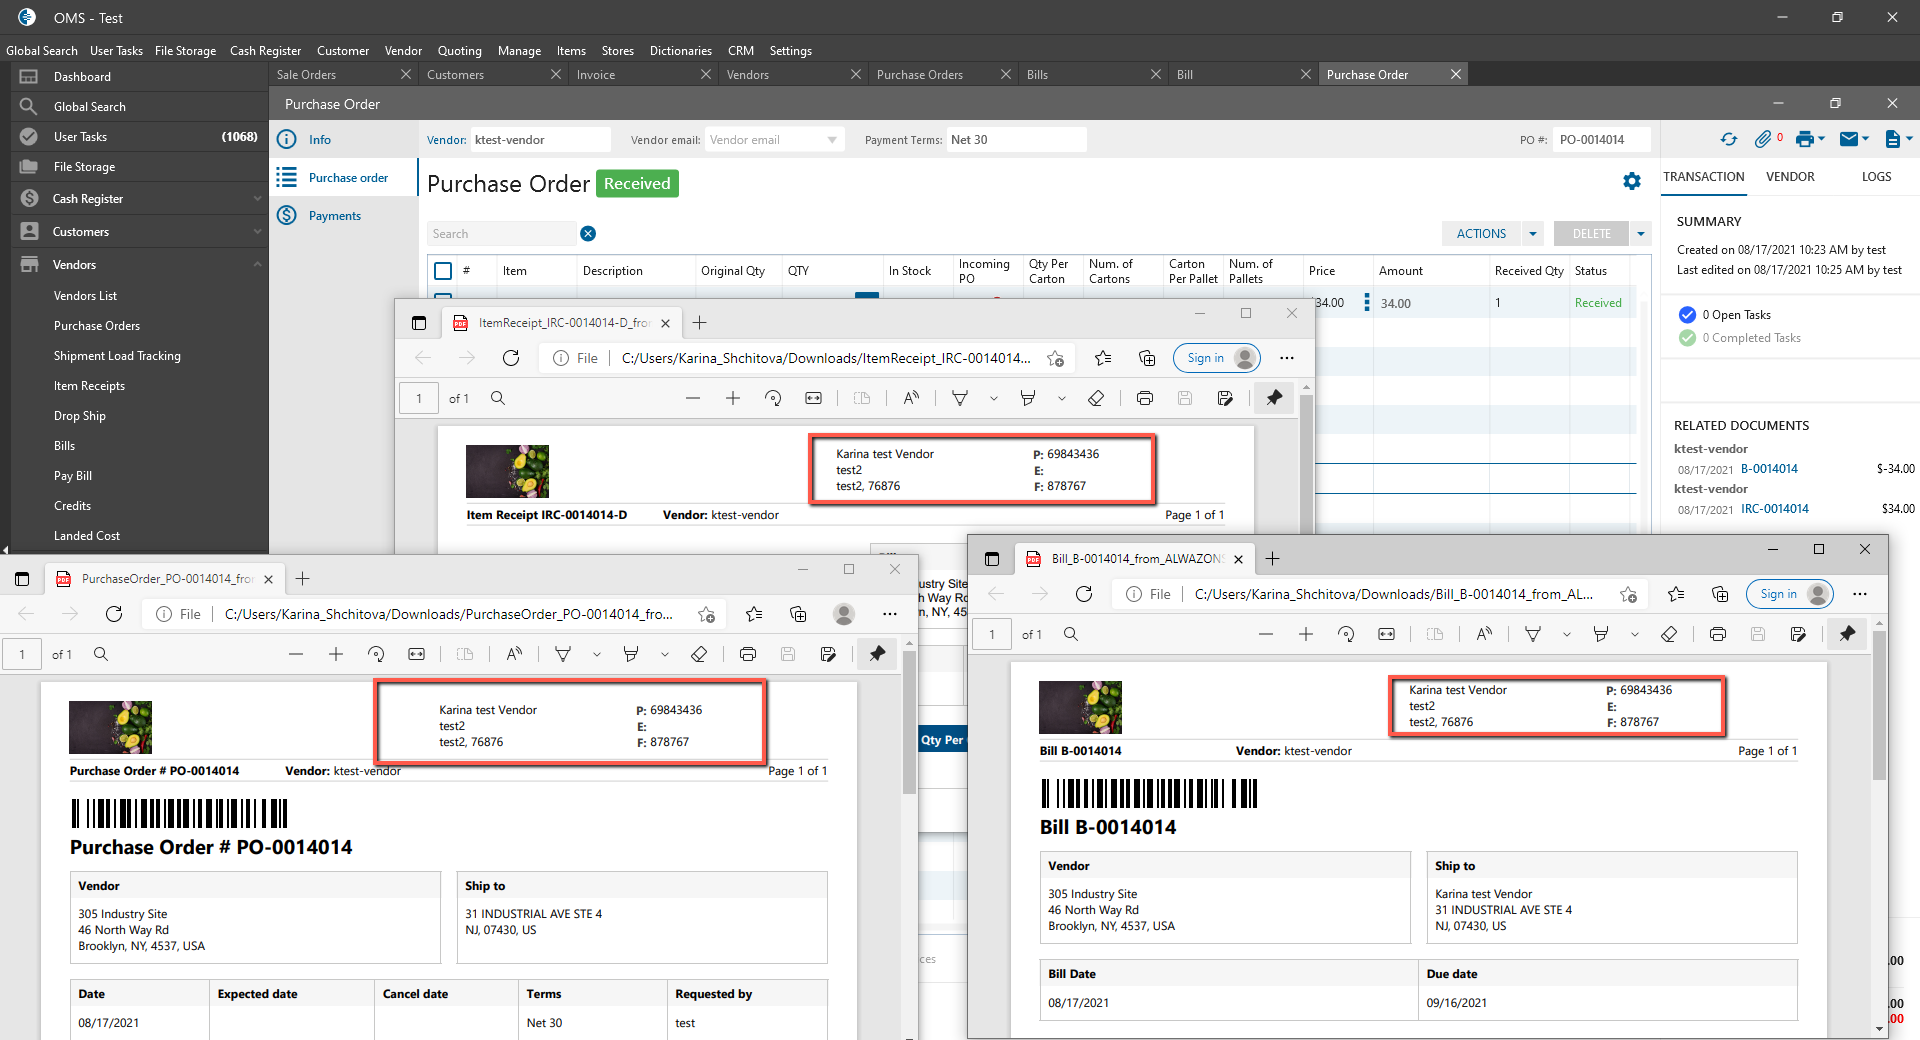
Task: Click zoom in icon in PurchaseOrder PDF viewer
Action: pyautogui.click(x=336, y=654)
